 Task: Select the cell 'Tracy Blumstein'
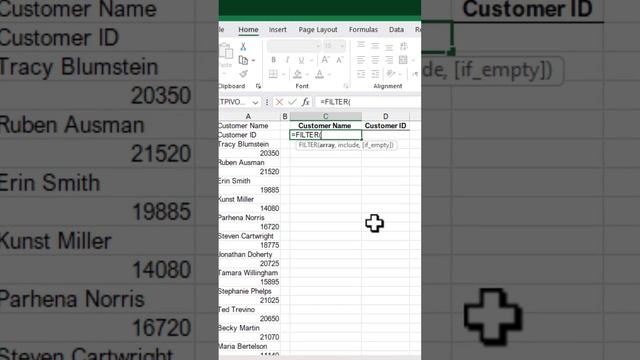coord(249,144)
